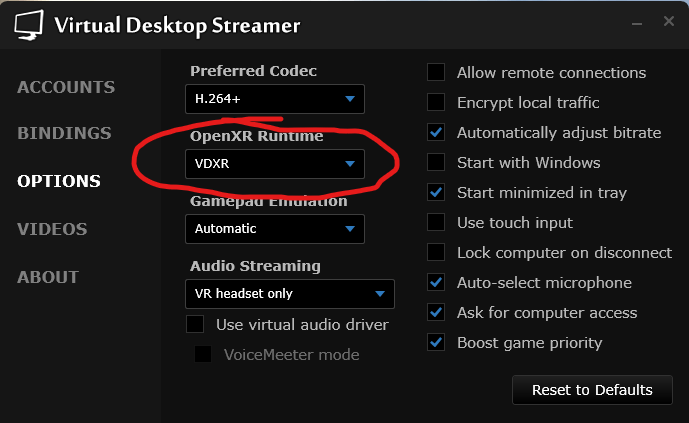Switch to the BINDINGS tab

pyautogui.click(x=64, y=133)
